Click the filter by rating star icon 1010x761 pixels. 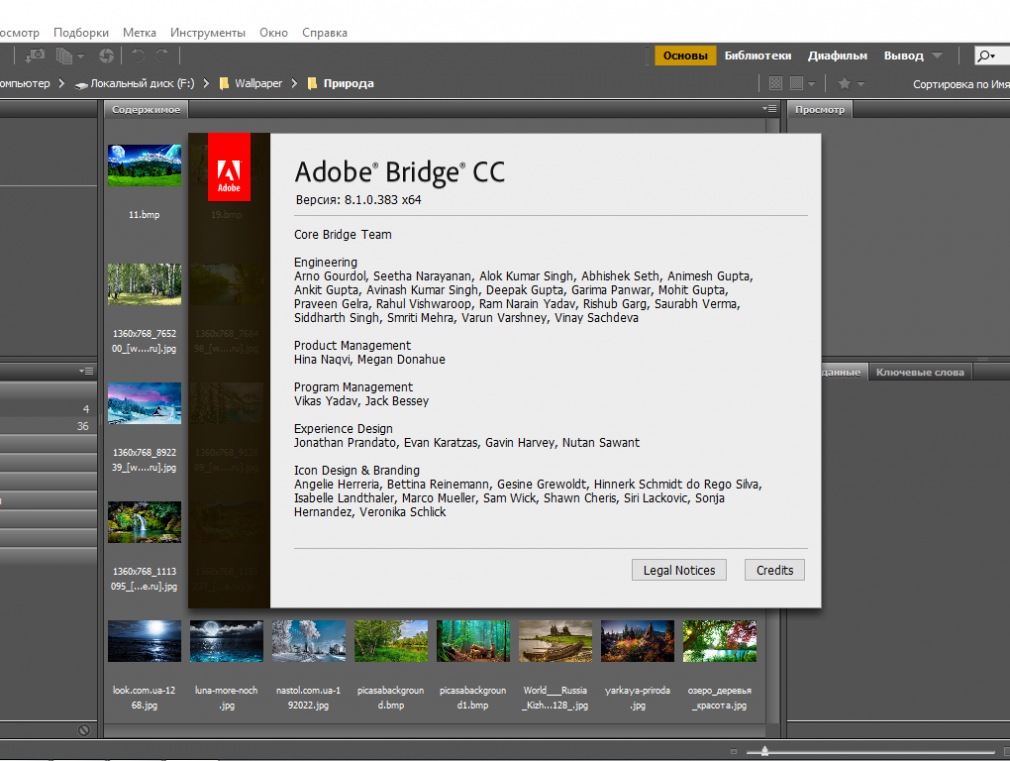click(844, 83)
